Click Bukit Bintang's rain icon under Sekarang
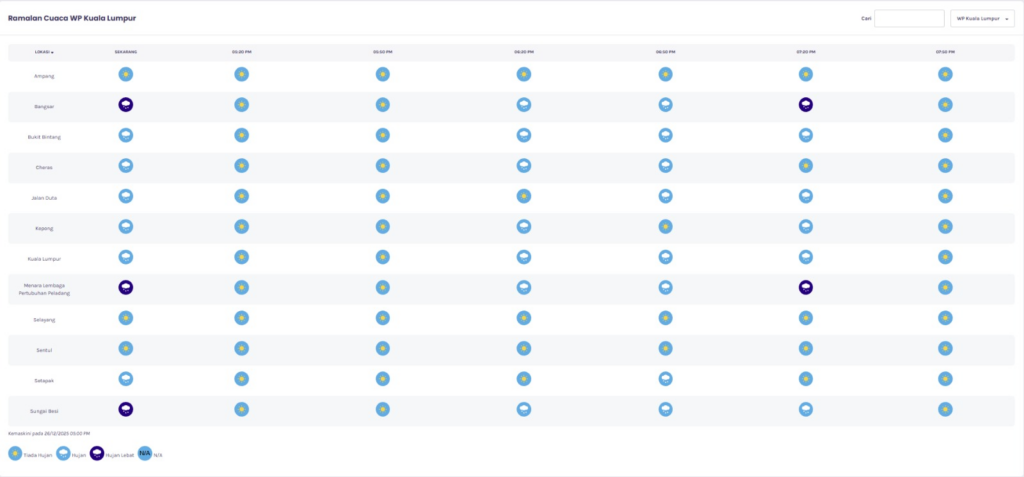Screen dimensions: 1024x477 [126, 135]
